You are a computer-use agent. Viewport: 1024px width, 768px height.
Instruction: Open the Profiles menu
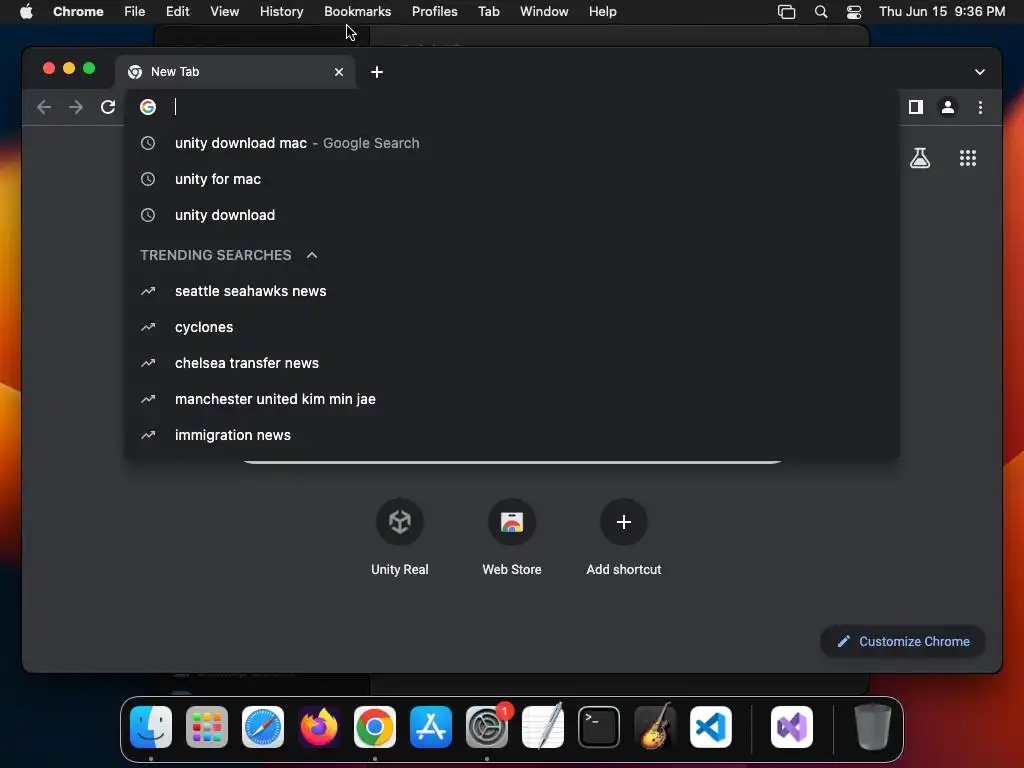click(434, 12)
